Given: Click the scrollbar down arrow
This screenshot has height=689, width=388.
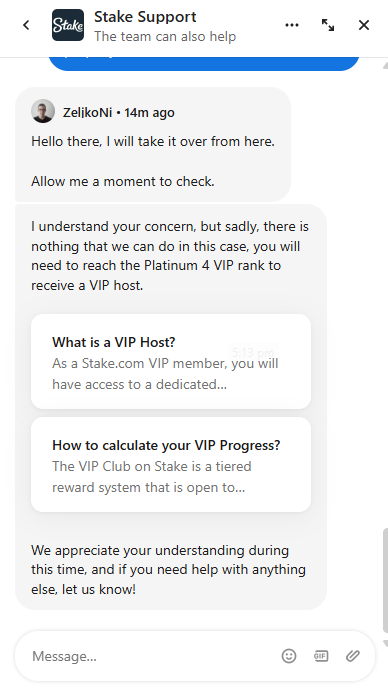Looking at the screenshot, I should (x=385, y=644).
